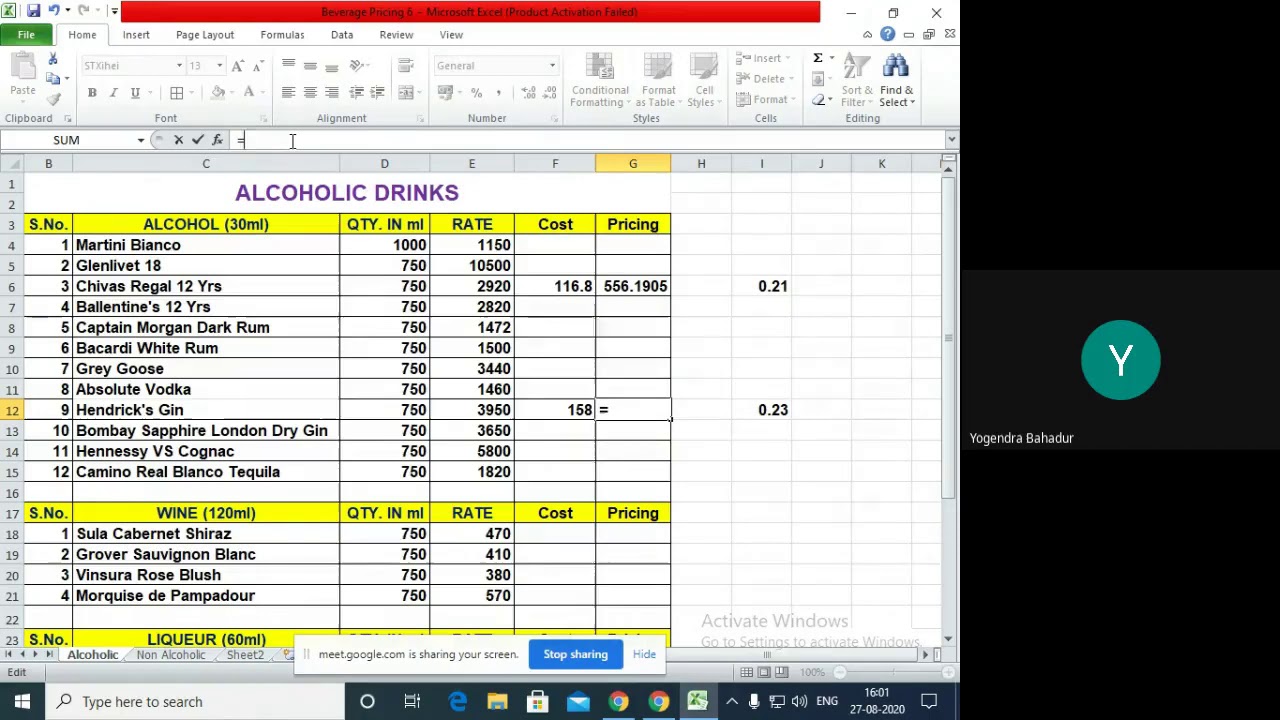1280x720 pixels.
Task: Click the Fill Color bucket icon
Action: 218,93
